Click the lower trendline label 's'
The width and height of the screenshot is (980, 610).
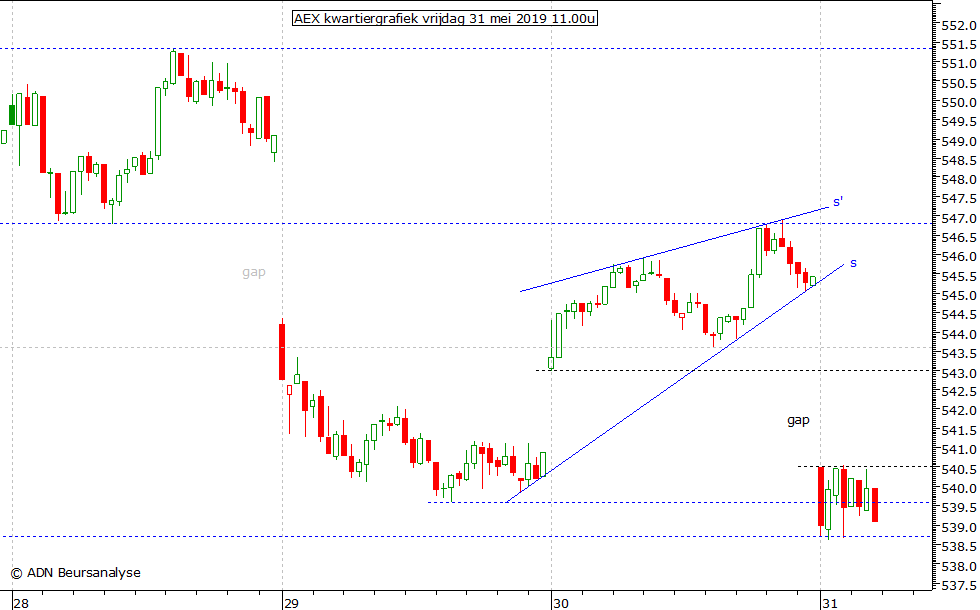click(x=853, y=264)
